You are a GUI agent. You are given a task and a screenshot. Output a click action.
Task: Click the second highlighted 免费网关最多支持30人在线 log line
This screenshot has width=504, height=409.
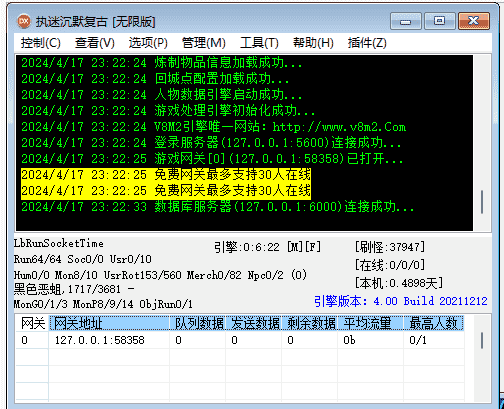pyautogui.click(x=166, y=191)
